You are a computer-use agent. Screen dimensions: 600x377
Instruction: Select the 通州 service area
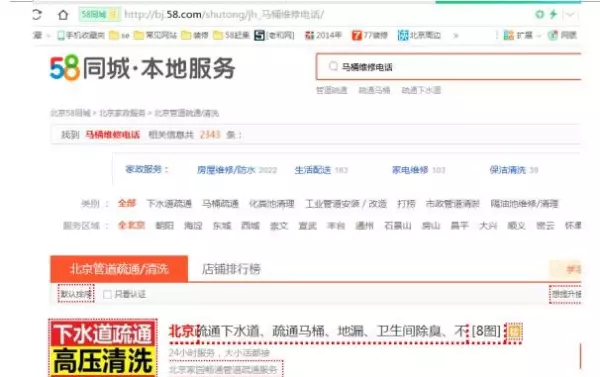click(364, 225)
